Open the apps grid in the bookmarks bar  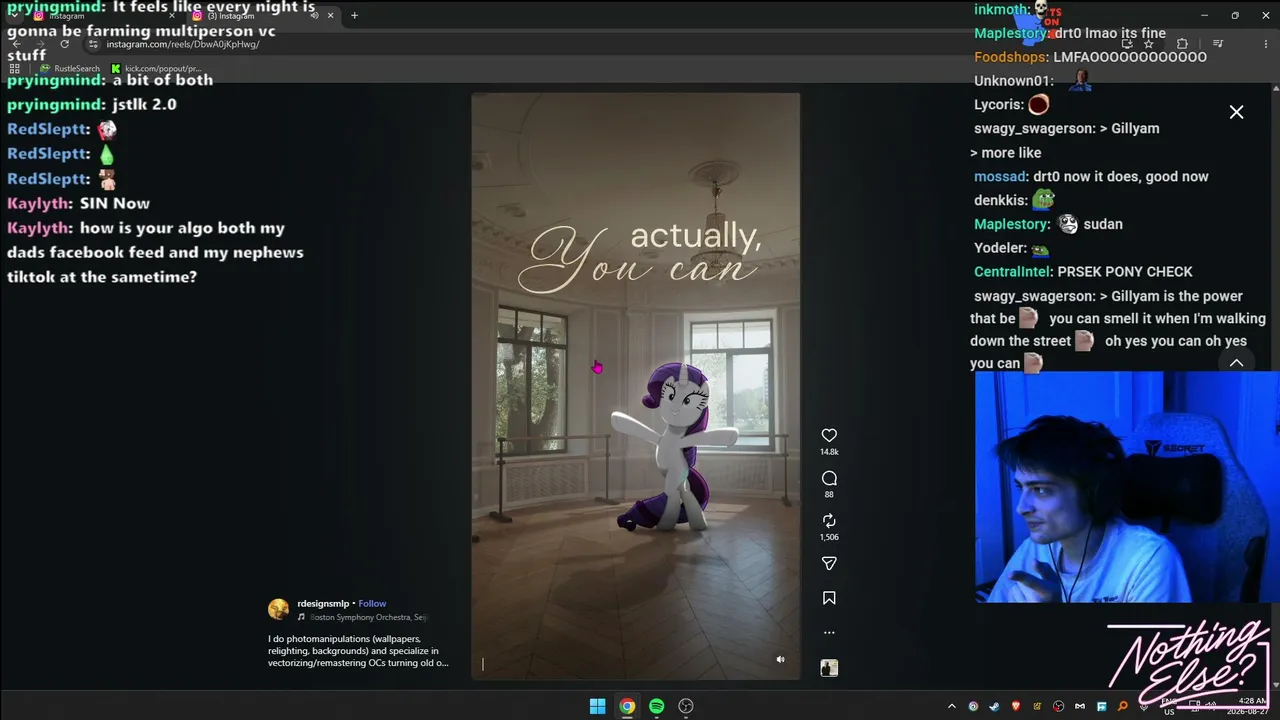tap(15, 68)
